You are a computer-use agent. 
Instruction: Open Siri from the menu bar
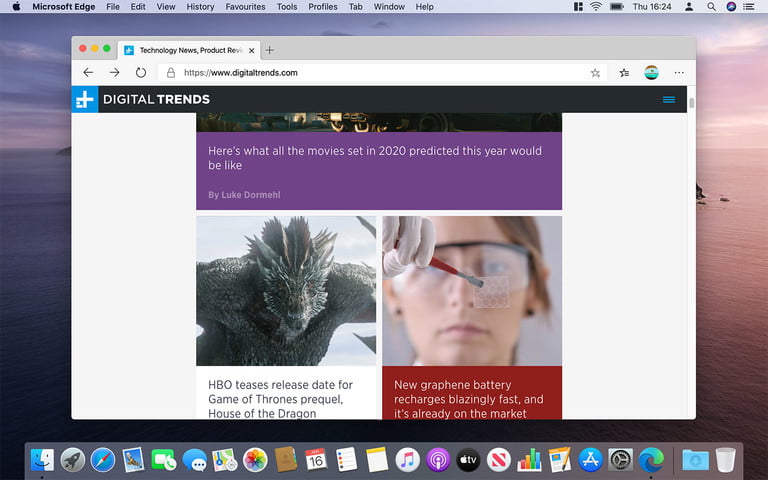click(x=731, y=6)
